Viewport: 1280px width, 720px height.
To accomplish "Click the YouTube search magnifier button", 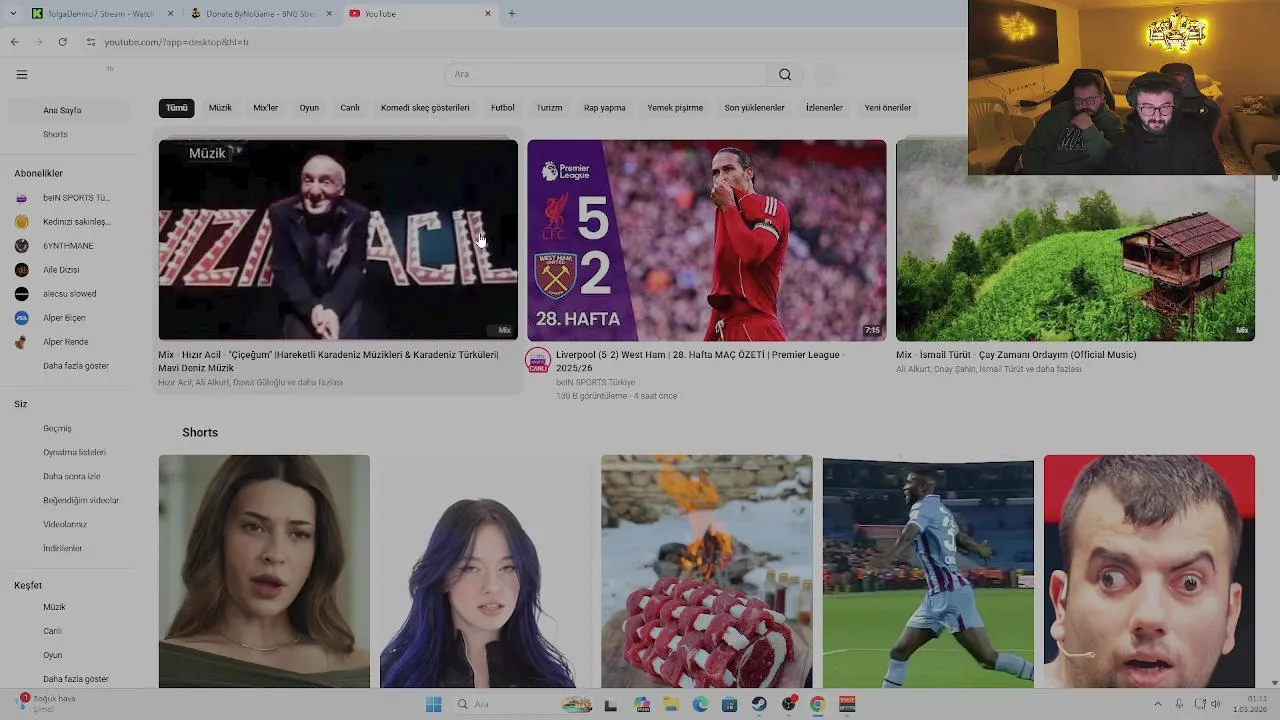I will pos(785,74).
